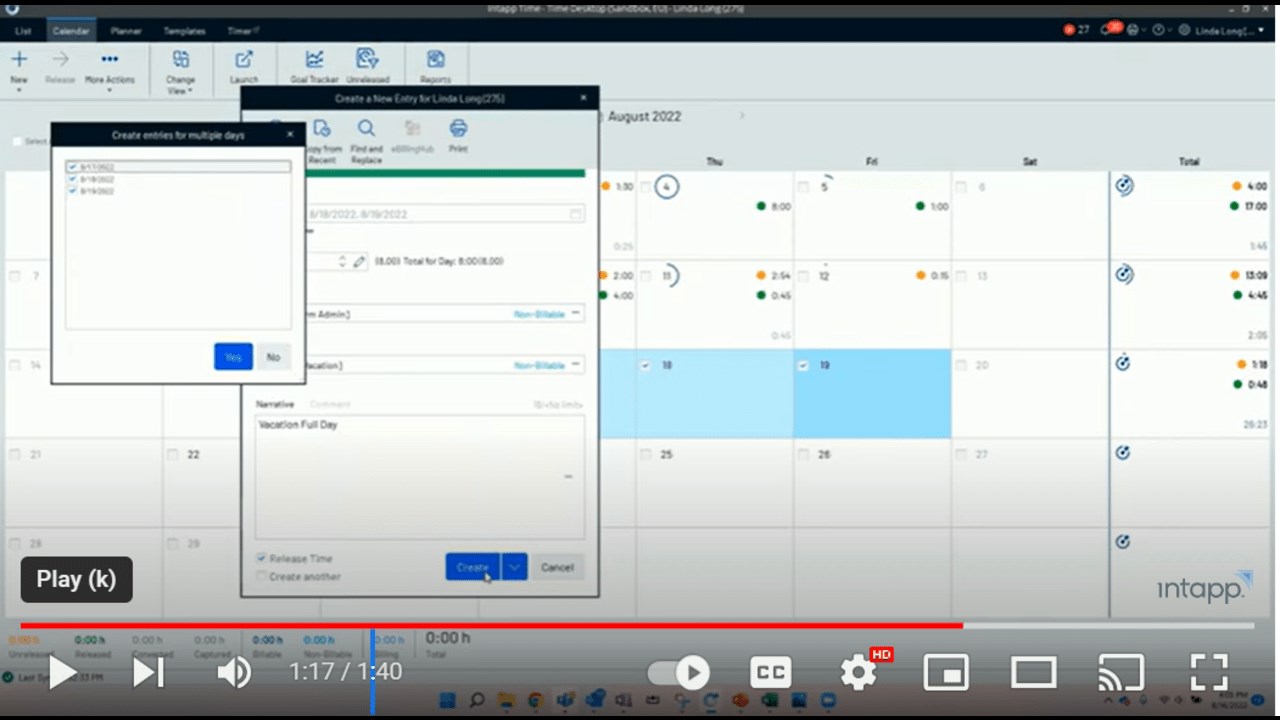1280x720 pixels.
Task: Click Copy from Recent icon
Action: pyautogui.click(x=321, y=129)
